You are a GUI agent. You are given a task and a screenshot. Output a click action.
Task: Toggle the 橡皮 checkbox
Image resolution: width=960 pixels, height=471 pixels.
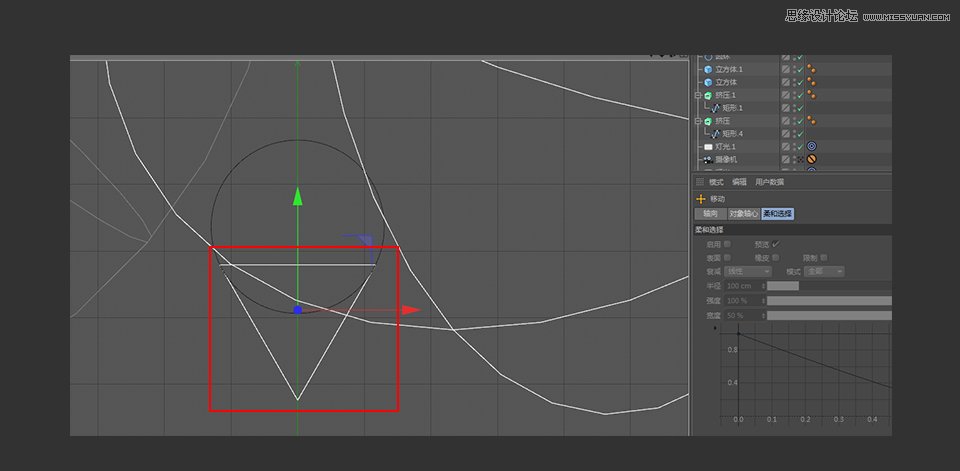click(776, 258)
